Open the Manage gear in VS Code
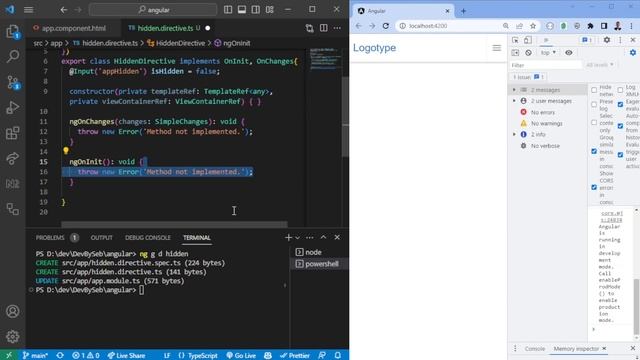Screen dimensions: 640x360 point(13,336)
